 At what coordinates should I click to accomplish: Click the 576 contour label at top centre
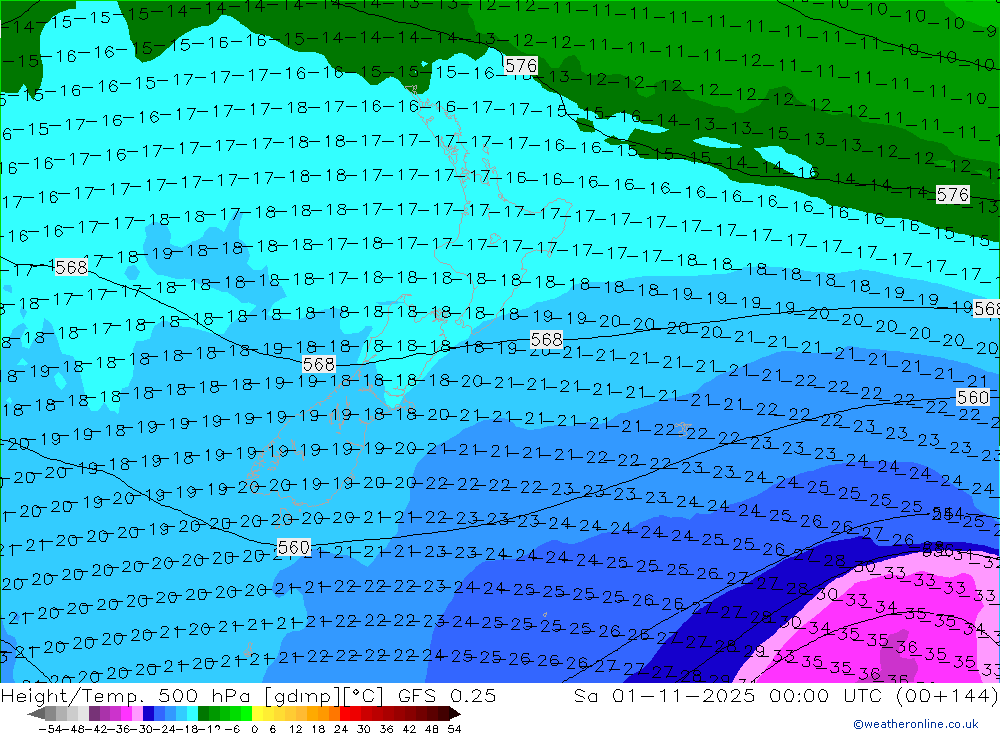tap(521, 65)
